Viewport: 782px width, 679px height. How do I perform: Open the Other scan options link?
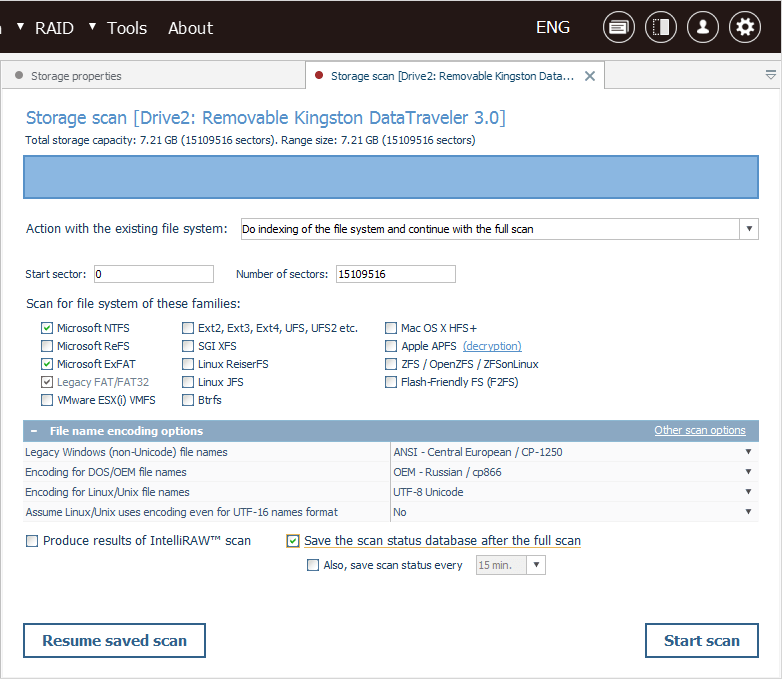[700, 430]
